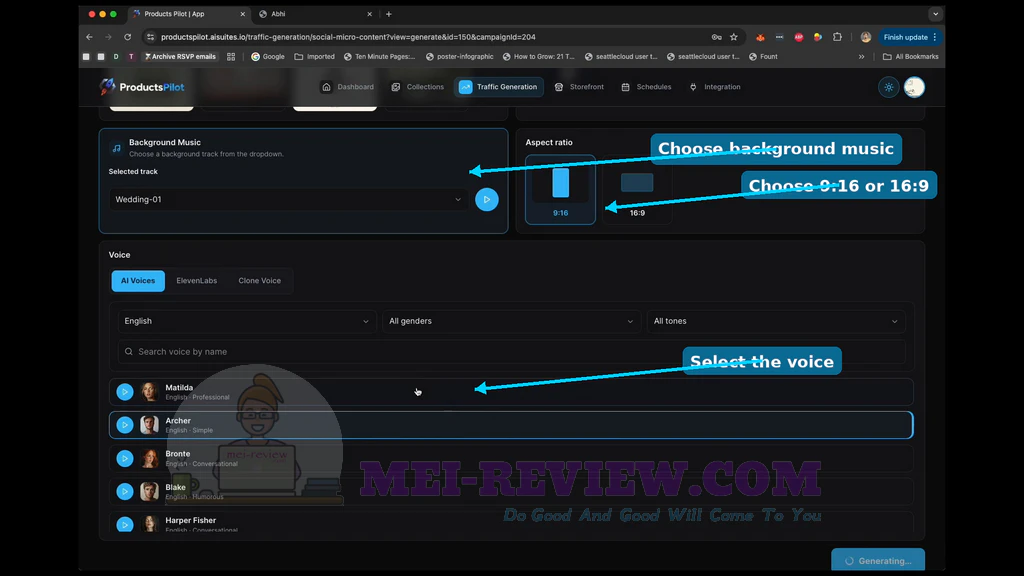Play the Harper Fisher voice sample
Screen dimensions: 1024x576
pos(125,524)
